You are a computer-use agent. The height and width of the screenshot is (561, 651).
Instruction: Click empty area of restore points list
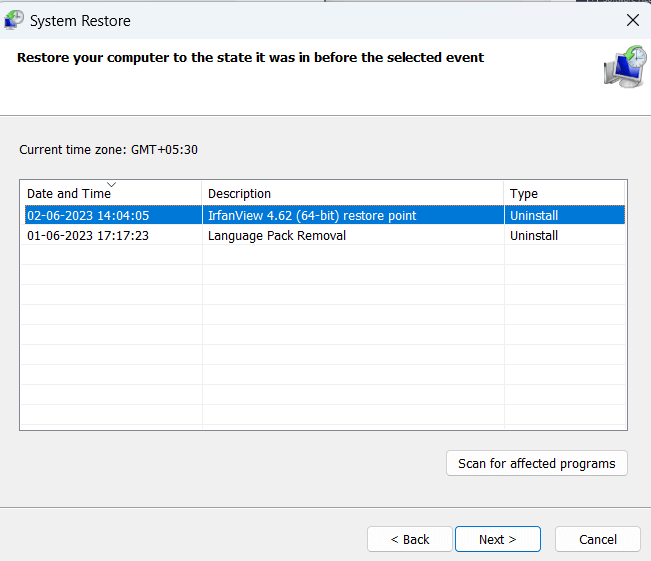coord(324,336)
